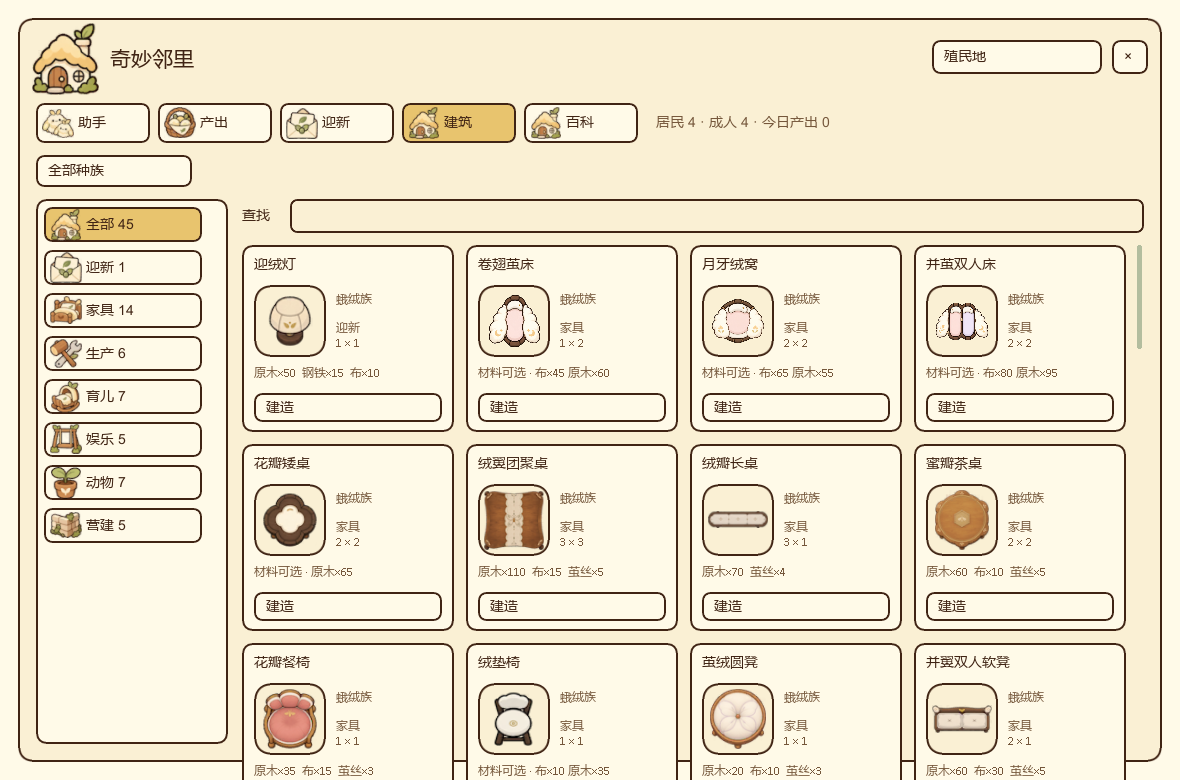Build the 并茧双人床 item
The height and width of the screenshot is (780, 1180).
tap(1020, 407)
